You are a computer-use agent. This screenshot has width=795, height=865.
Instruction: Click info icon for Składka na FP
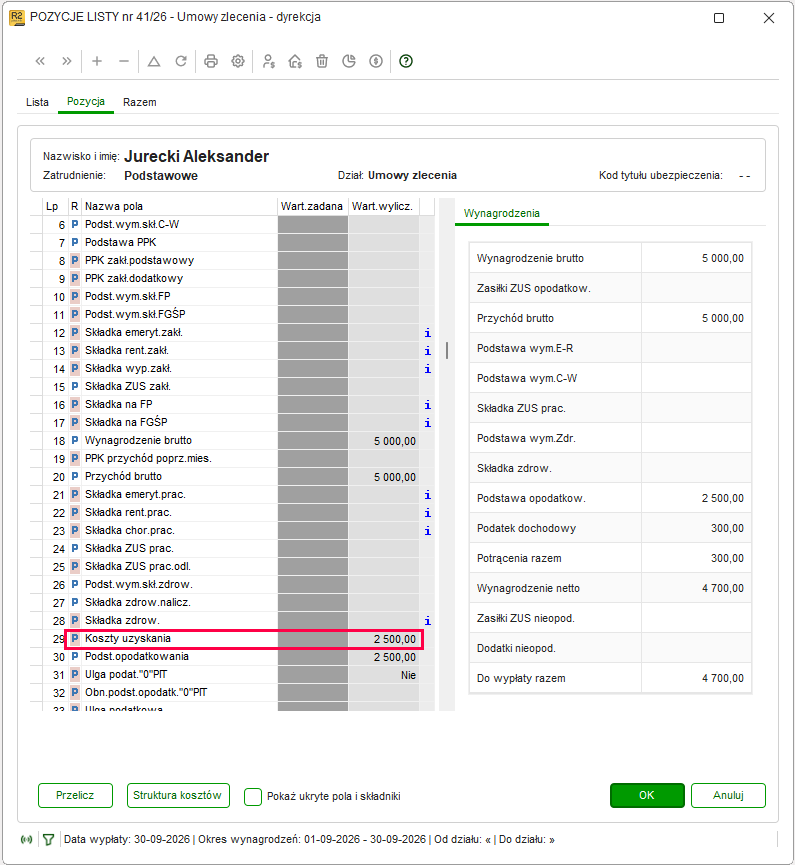428,405
